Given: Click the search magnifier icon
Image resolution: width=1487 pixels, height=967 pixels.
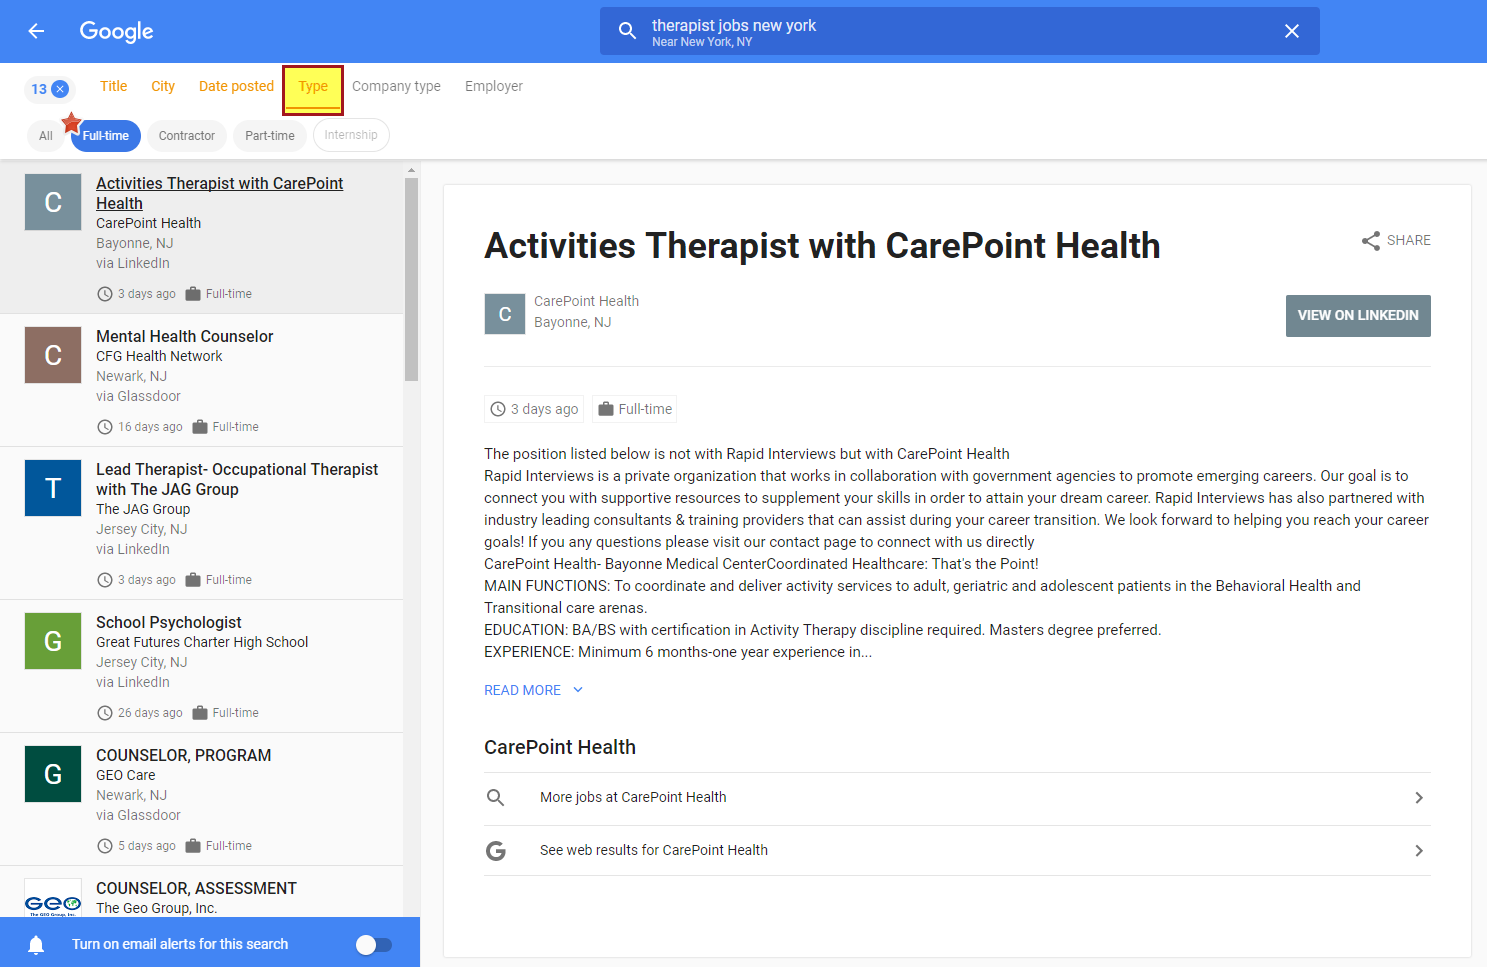Looking at the screenshot, I should click(627, 31).
